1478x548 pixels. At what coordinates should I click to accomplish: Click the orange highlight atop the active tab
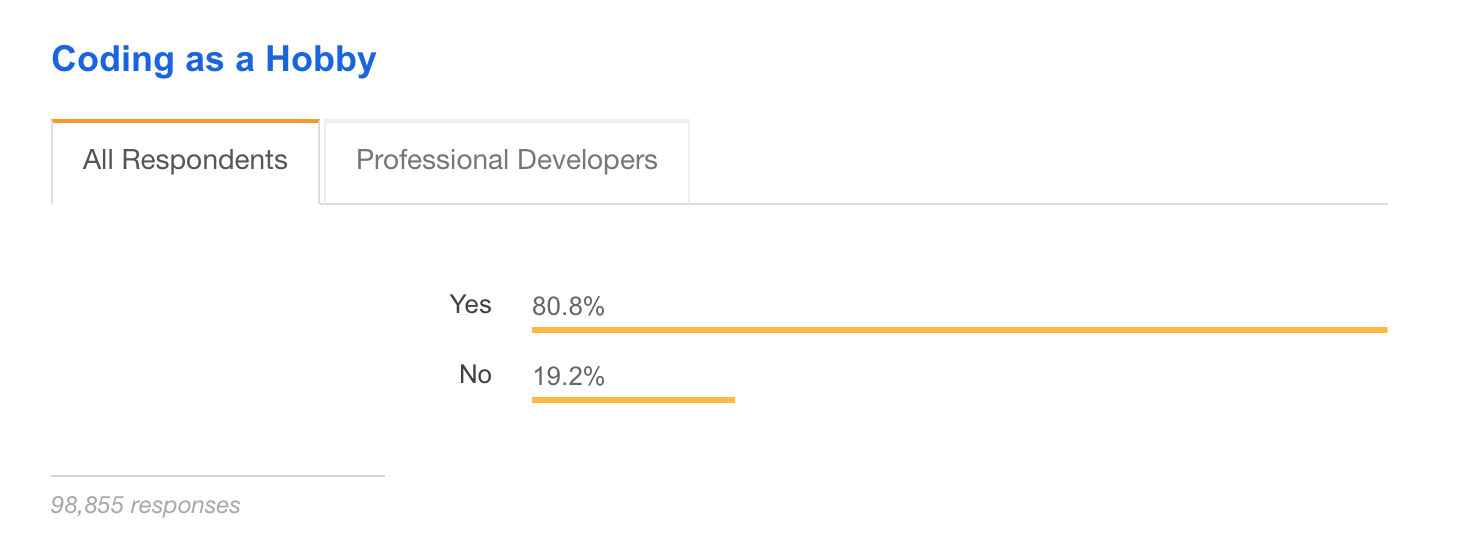click(185, 121)
